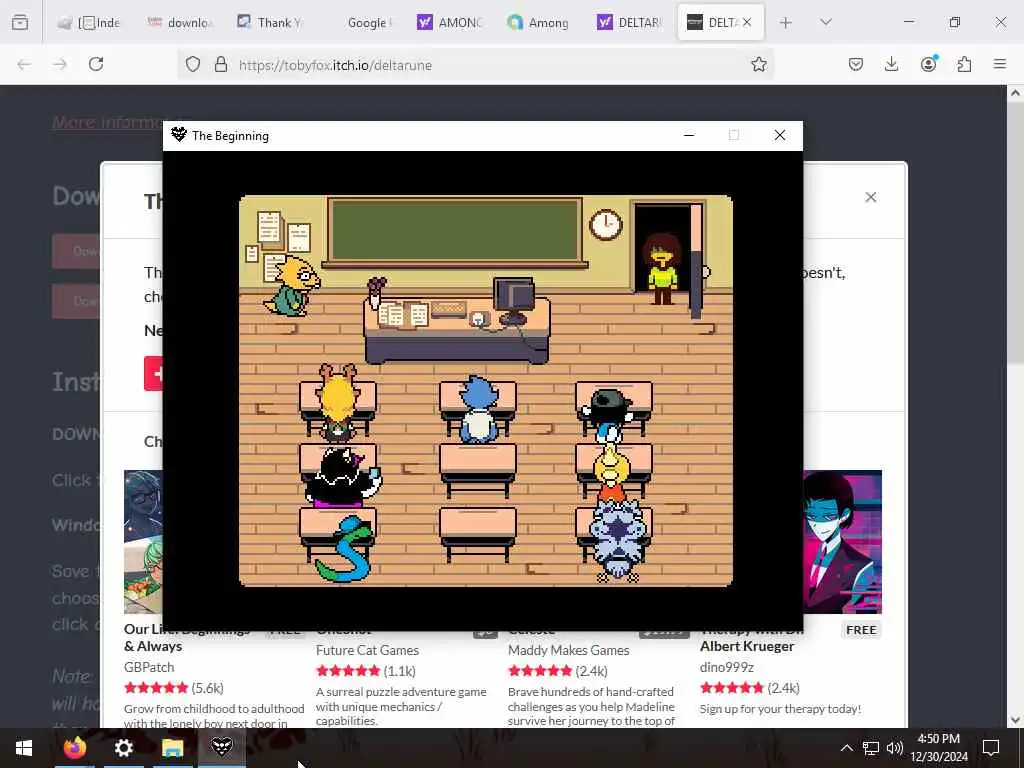Open Therapy with Dr. Albert Krueger thumbnail

[842, 542]
